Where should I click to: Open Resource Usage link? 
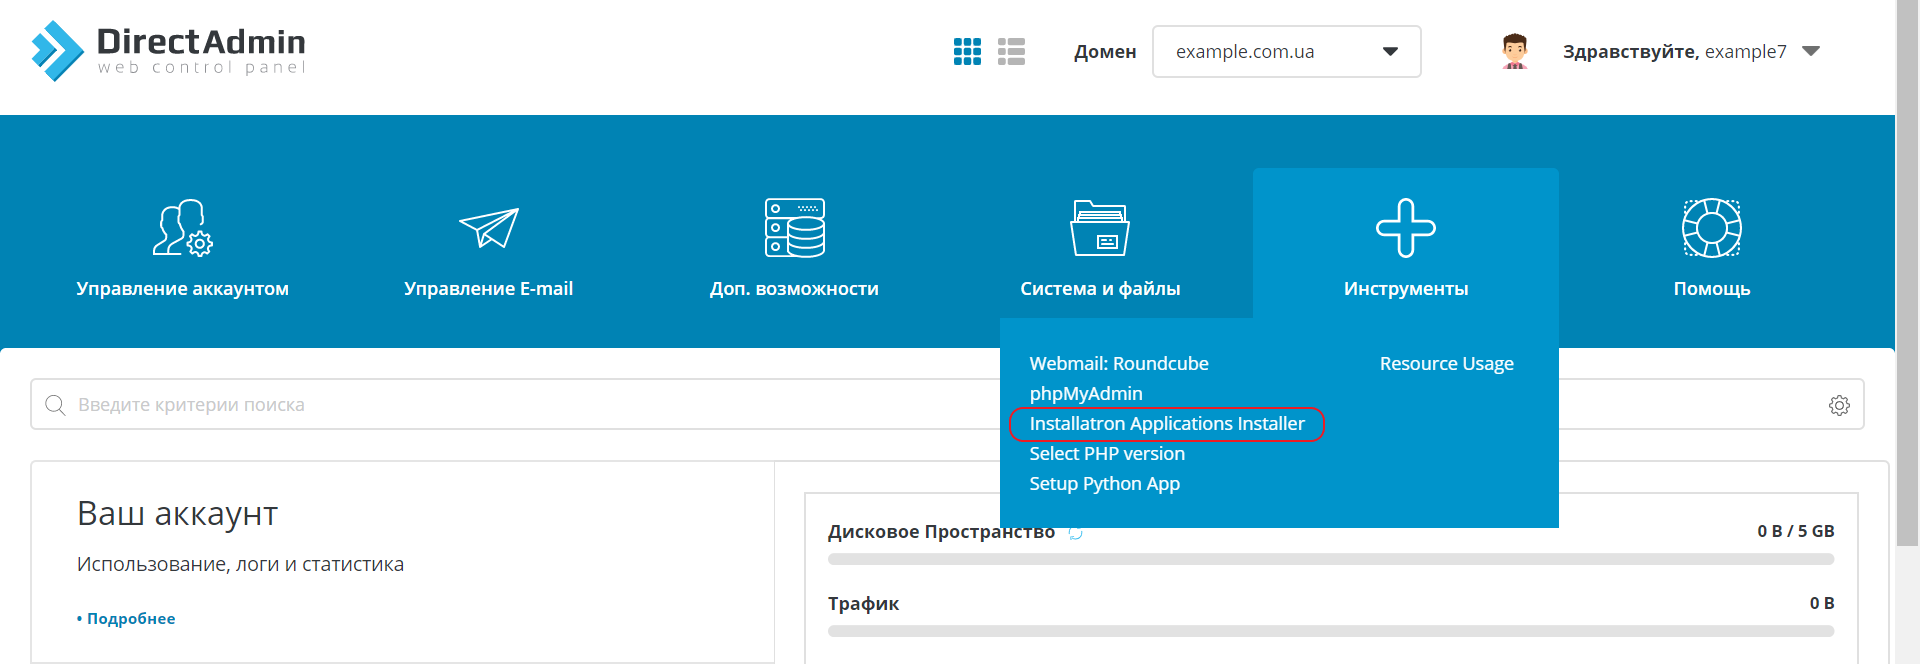(x=1446, y=364)
